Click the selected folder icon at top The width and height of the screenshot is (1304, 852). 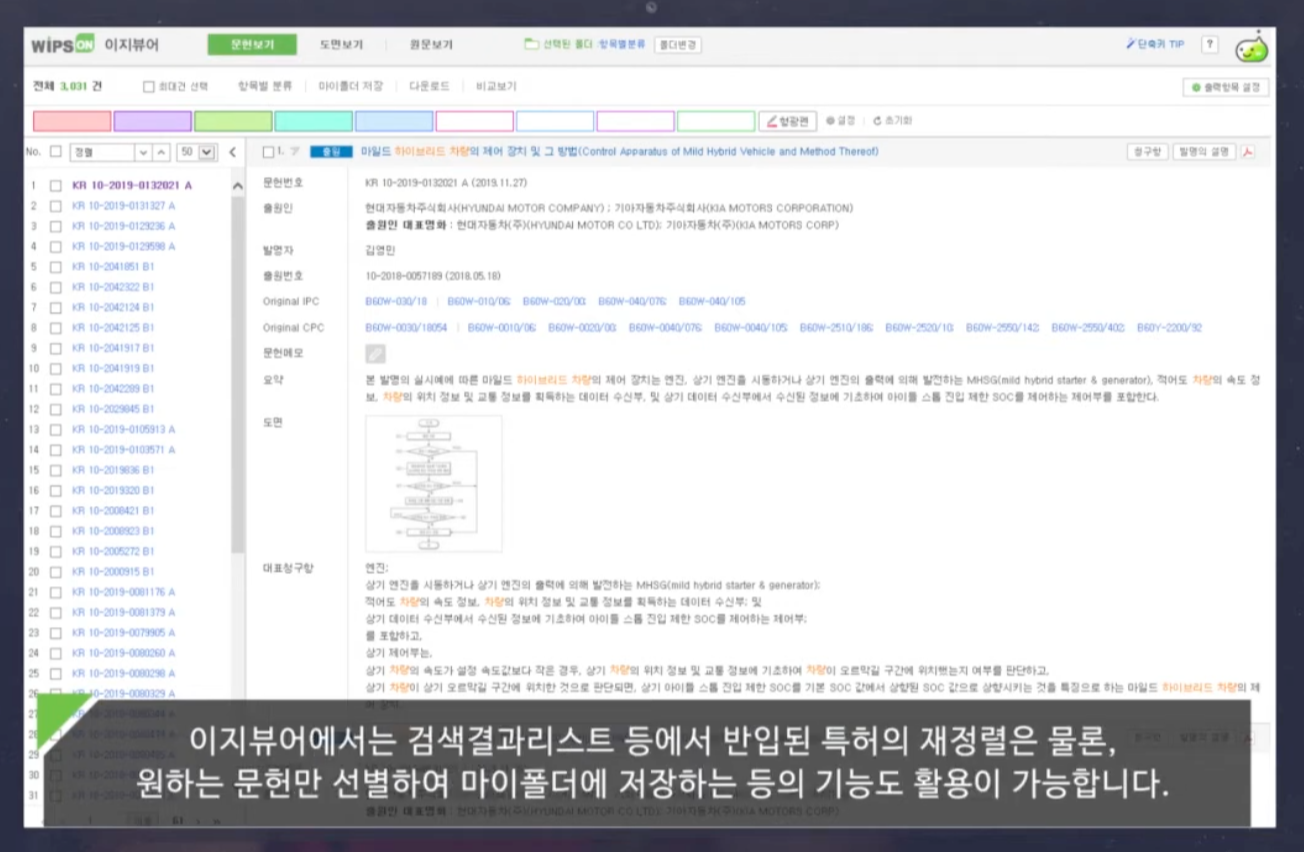point(531,44)
